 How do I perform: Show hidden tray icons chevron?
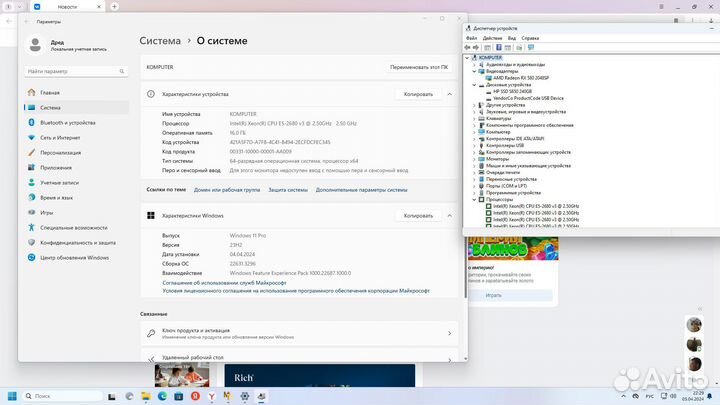click(x=623, y=396)
